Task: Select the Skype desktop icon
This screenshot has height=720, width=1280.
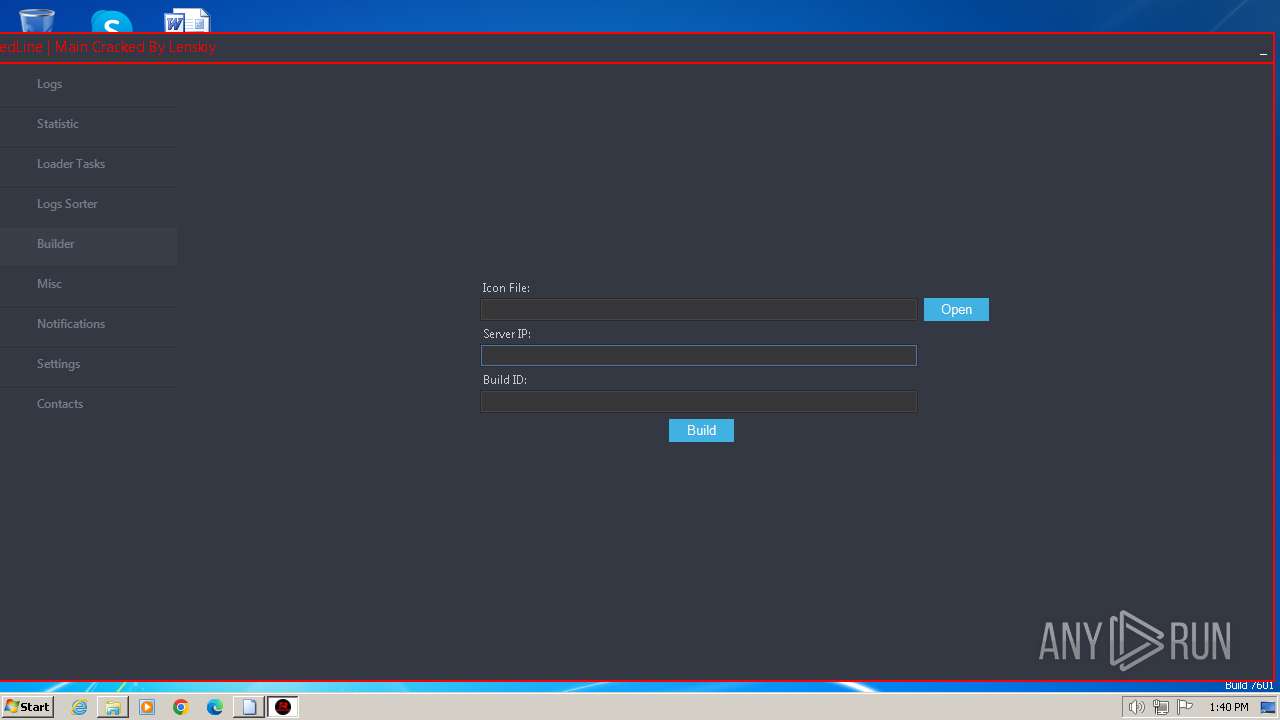Action: 111,21
